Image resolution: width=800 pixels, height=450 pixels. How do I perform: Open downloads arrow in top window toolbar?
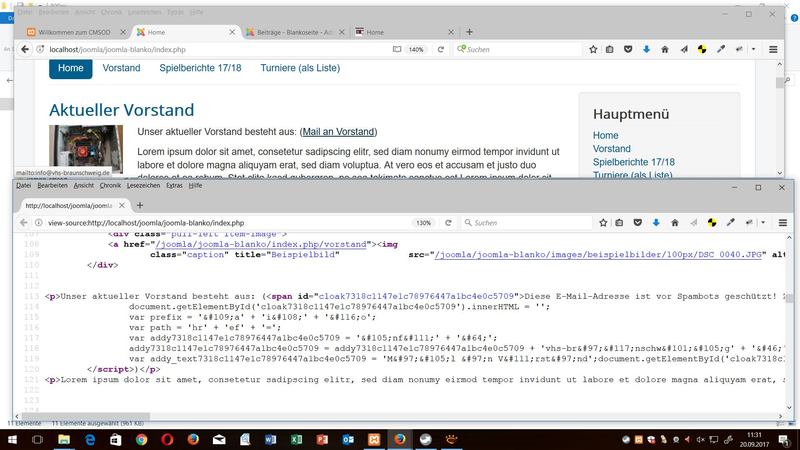(x=646, y=49)
